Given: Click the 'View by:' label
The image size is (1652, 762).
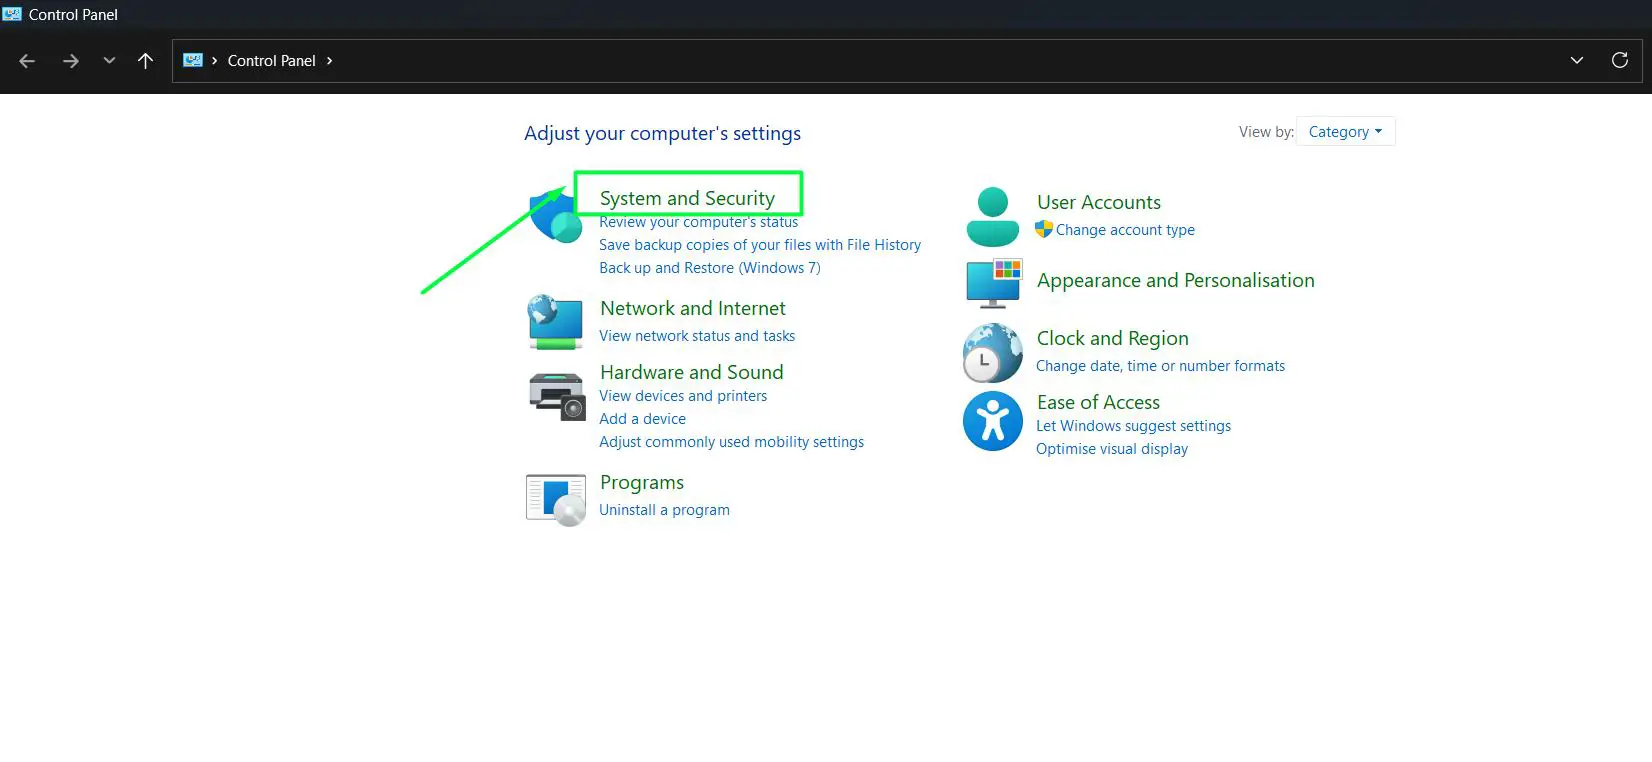Looking at the screenshot, I should (1266, 132).
